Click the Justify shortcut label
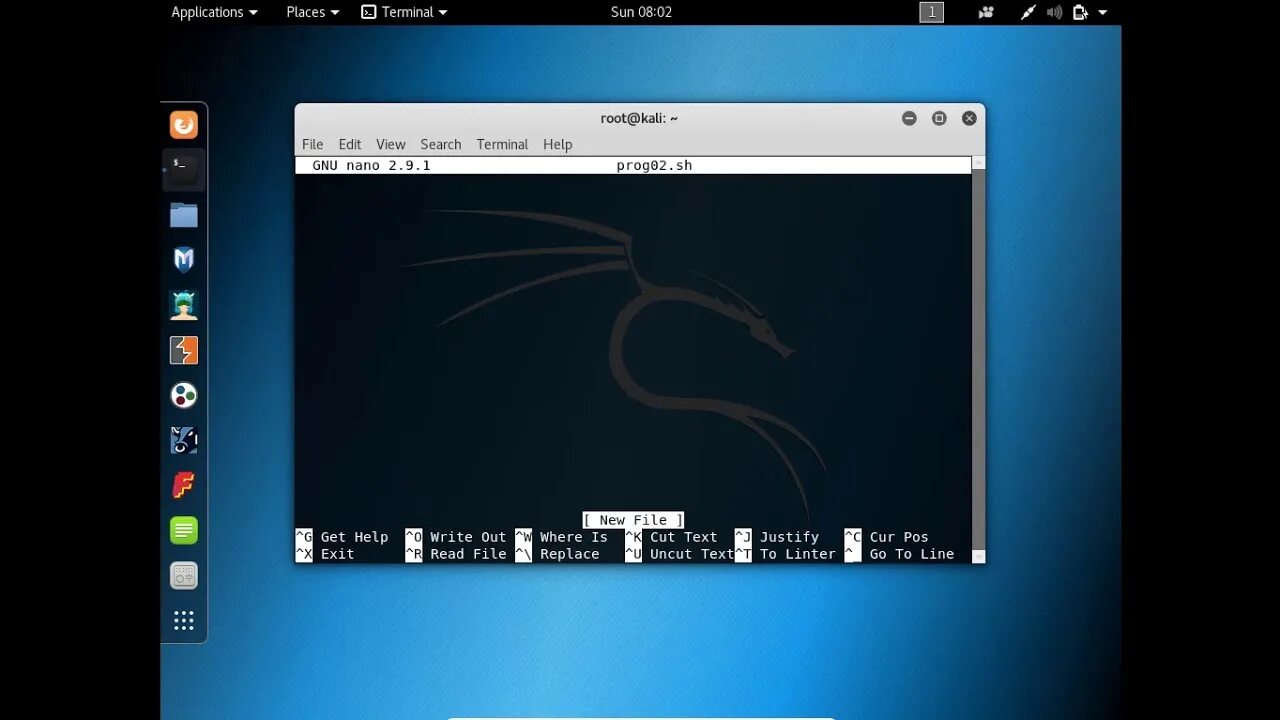 pyautogui.click(x=789, y=537)
